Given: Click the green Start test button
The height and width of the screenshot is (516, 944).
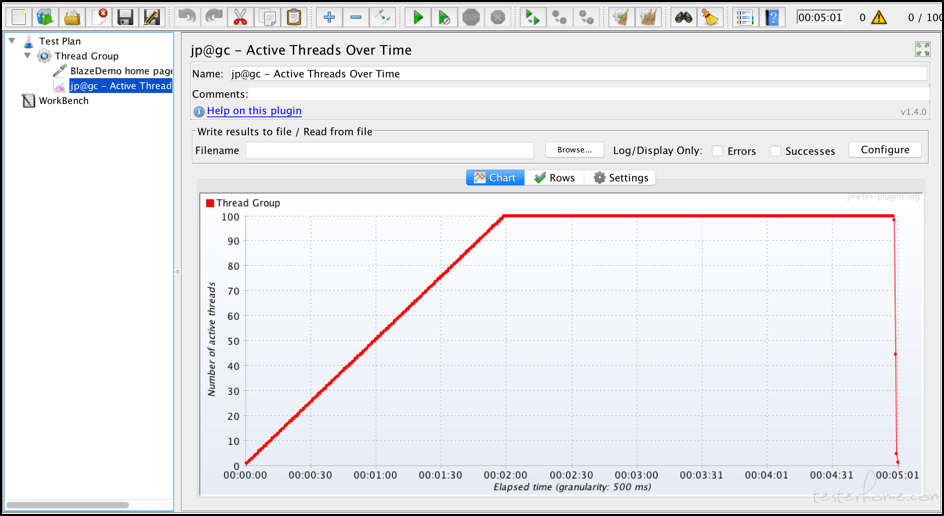Looking at the screenshot, I should point(418,17).
